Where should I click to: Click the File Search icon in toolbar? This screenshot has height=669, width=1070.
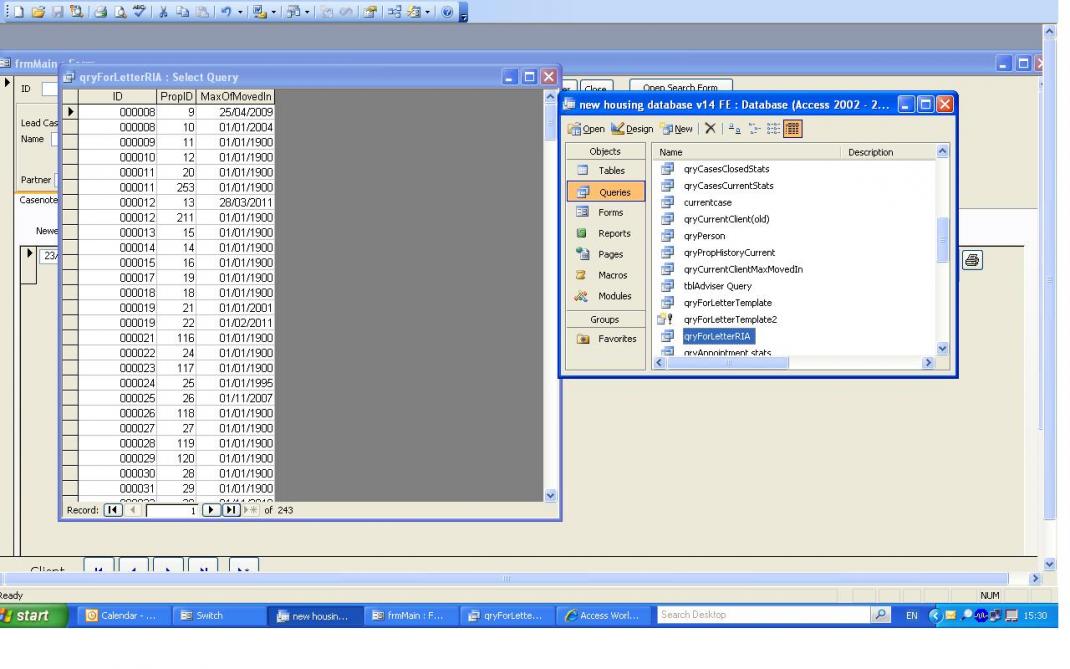point(76,12)
